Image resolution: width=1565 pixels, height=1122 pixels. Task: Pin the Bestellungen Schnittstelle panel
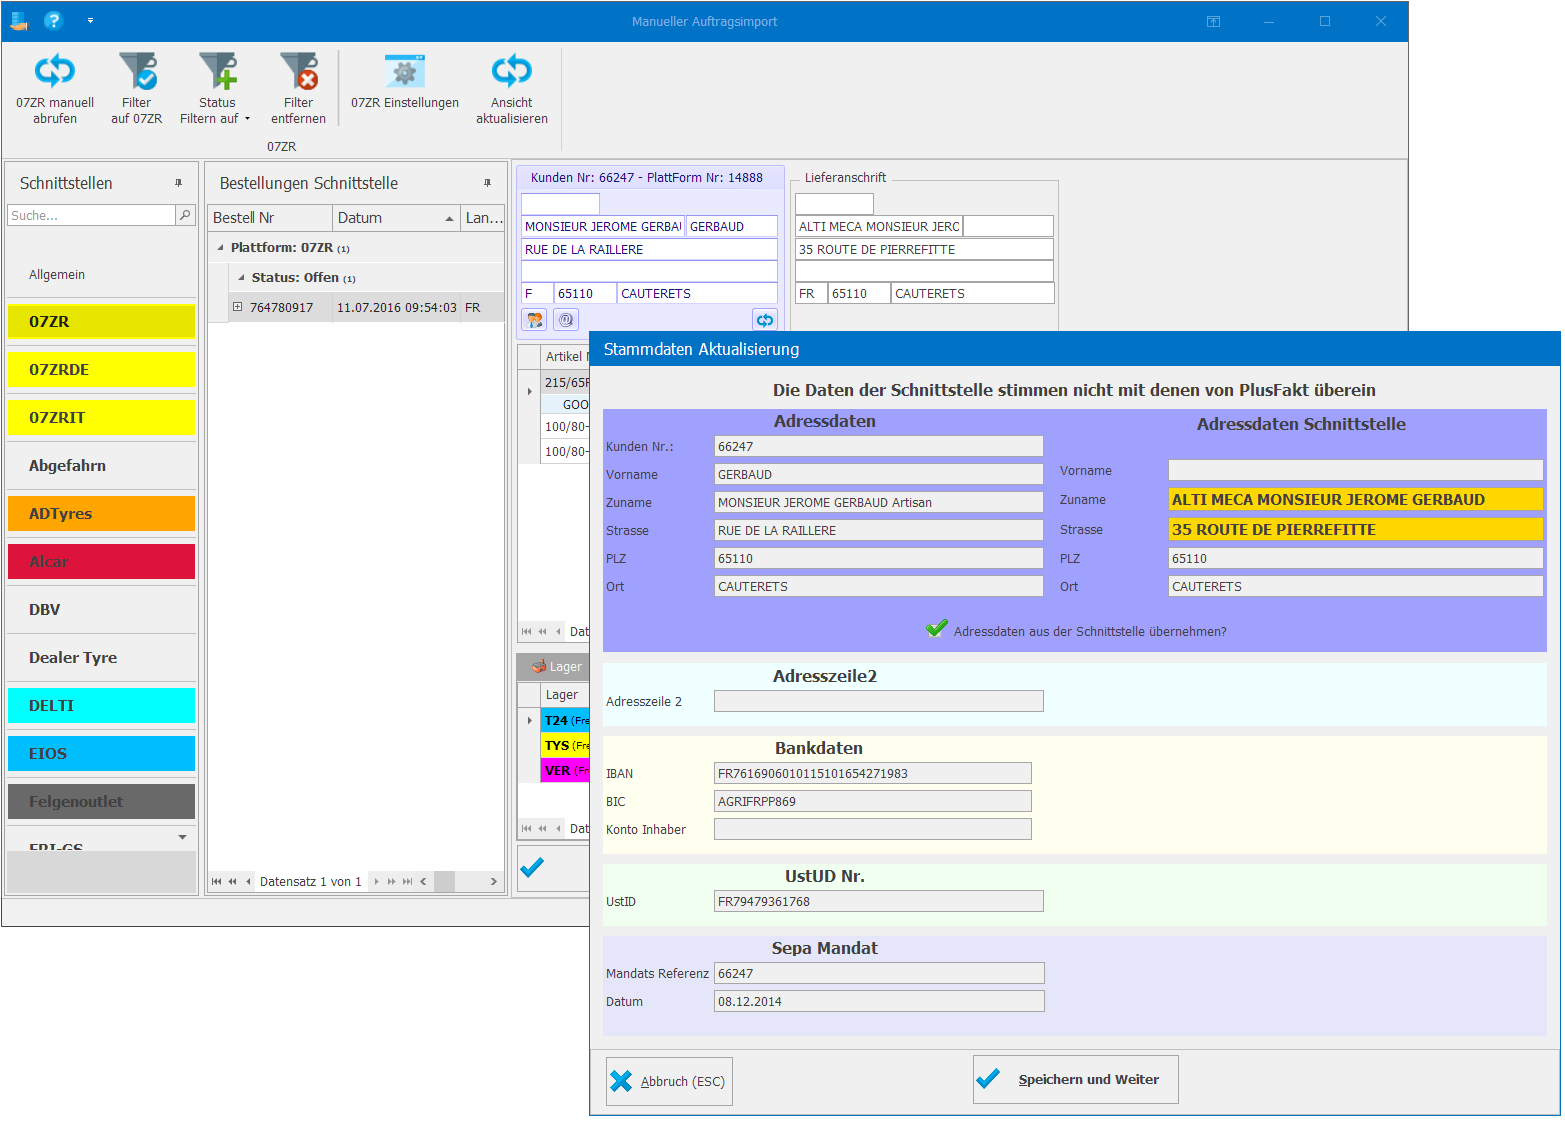(x=488, y=183)
